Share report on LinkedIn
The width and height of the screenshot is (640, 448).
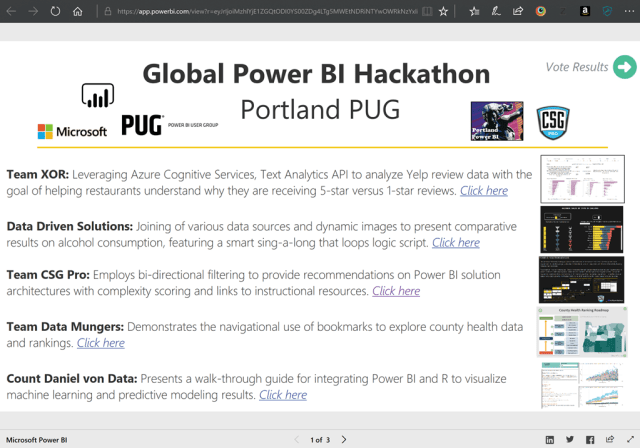click(550, 439)
